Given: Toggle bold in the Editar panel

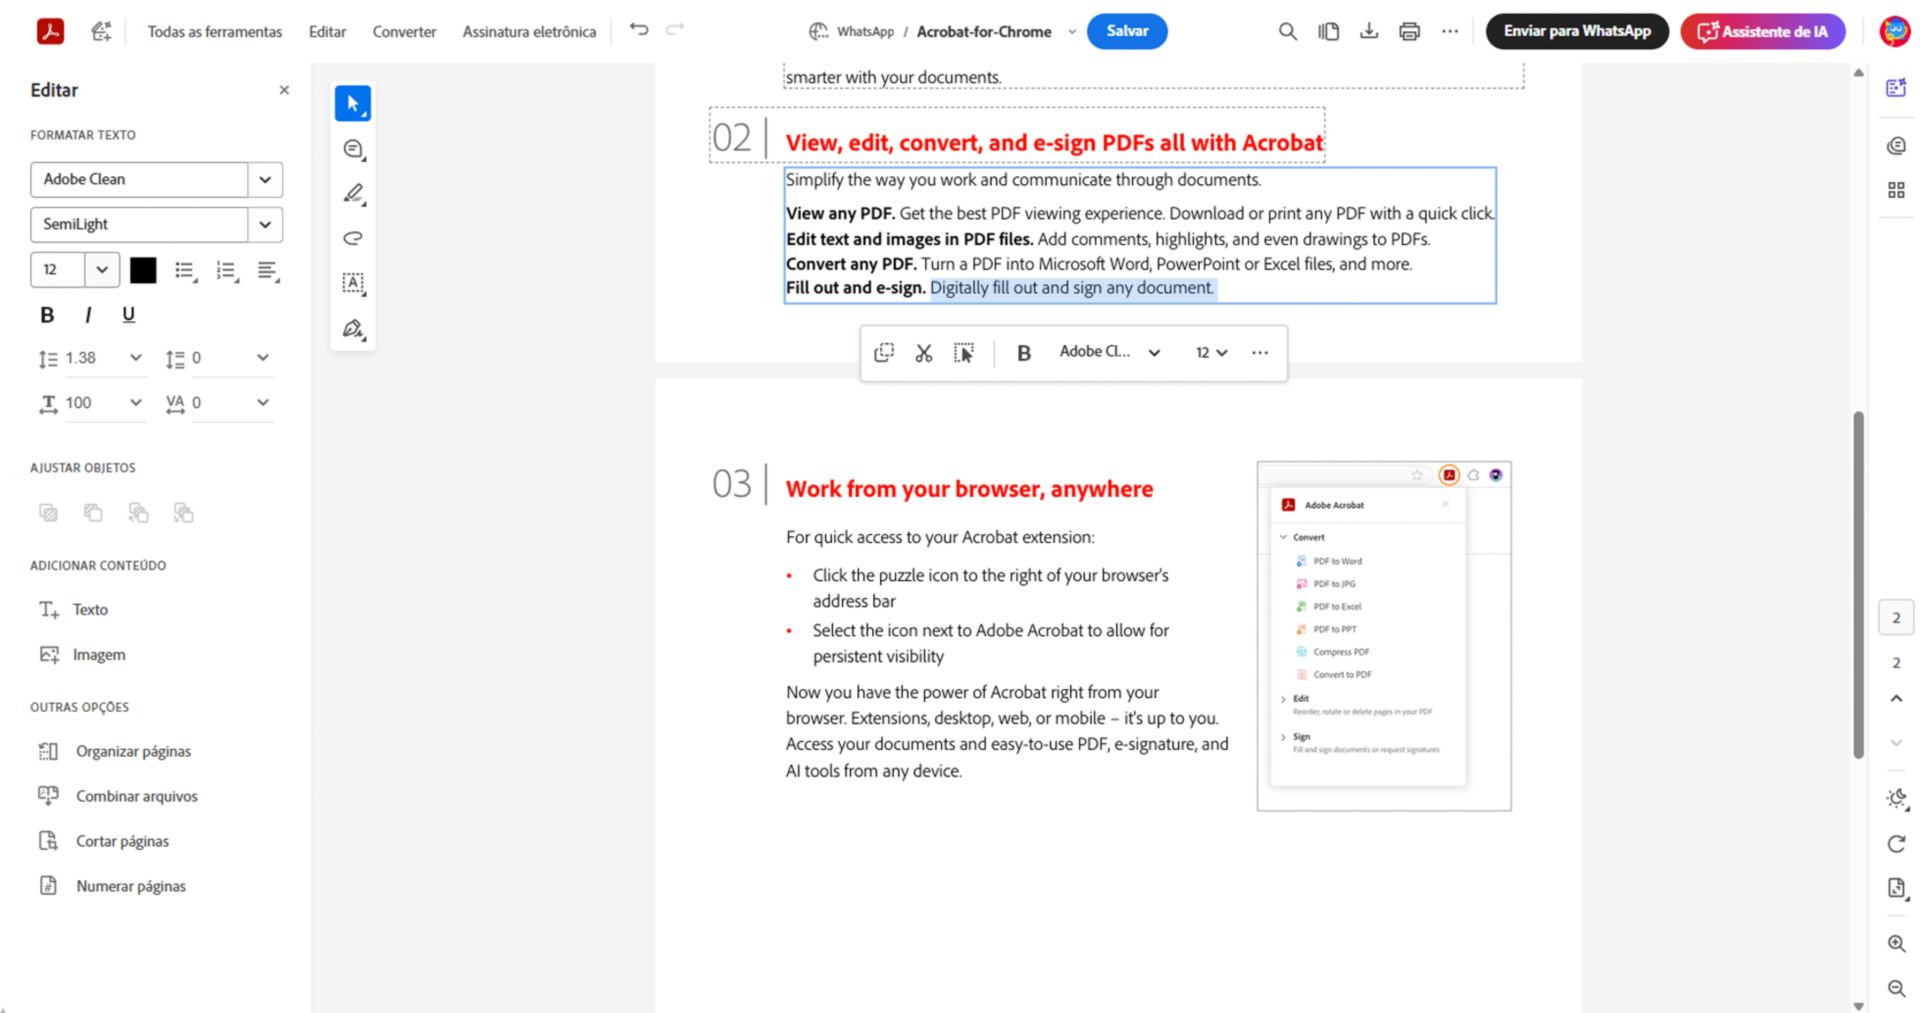Looking at the screenshot, I should 47,315.
